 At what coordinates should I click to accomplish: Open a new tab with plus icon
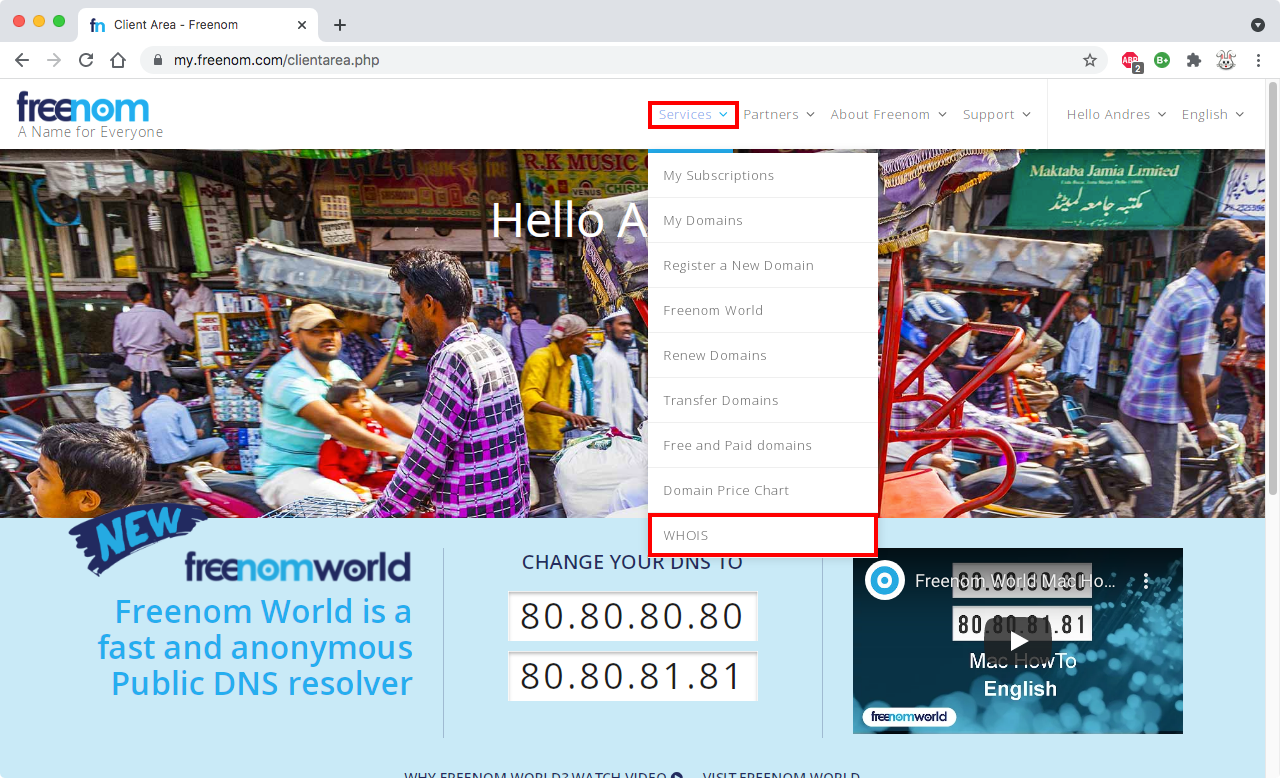point(340,25)
